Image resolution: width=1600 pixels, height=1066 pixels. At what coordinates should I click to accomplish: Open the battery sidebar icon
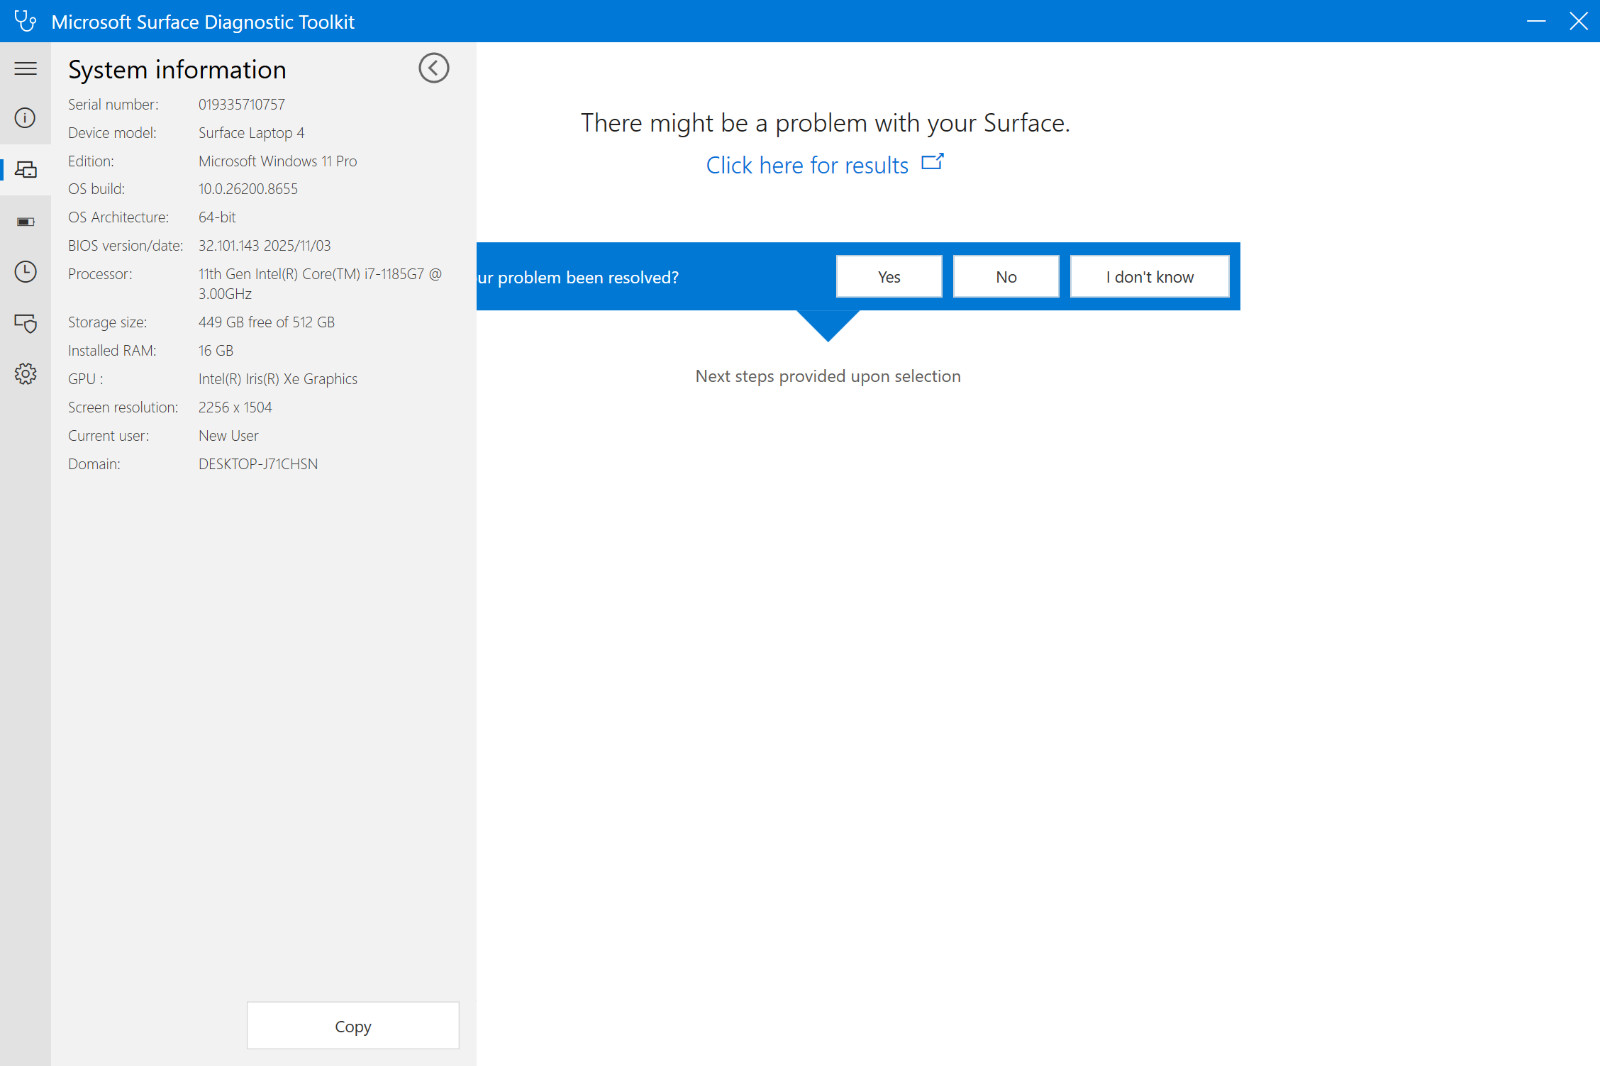(26, 222)
